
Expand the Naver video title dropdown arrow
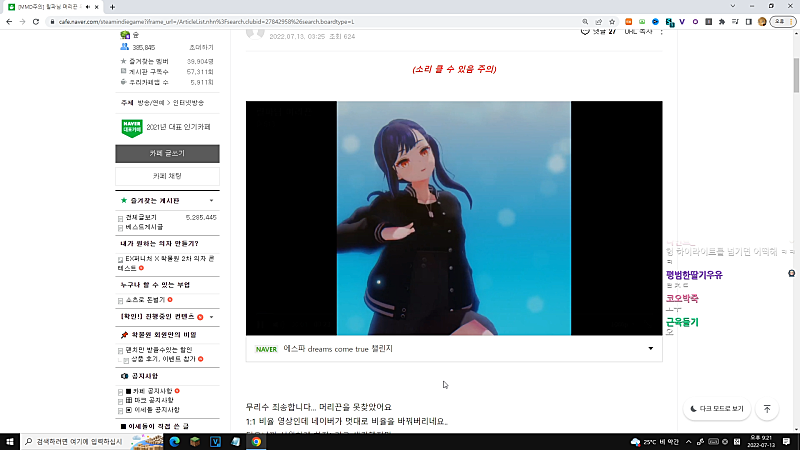point(651,348)
